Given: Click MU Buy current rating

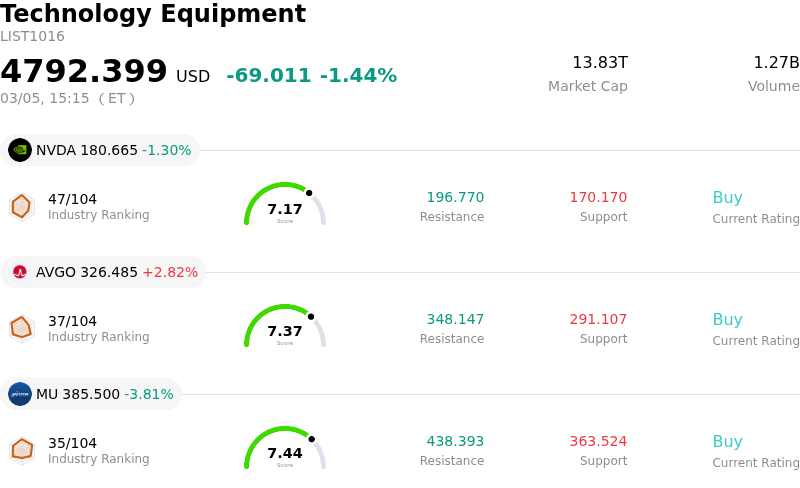Looking at the screenshot, I should point(727,442).
